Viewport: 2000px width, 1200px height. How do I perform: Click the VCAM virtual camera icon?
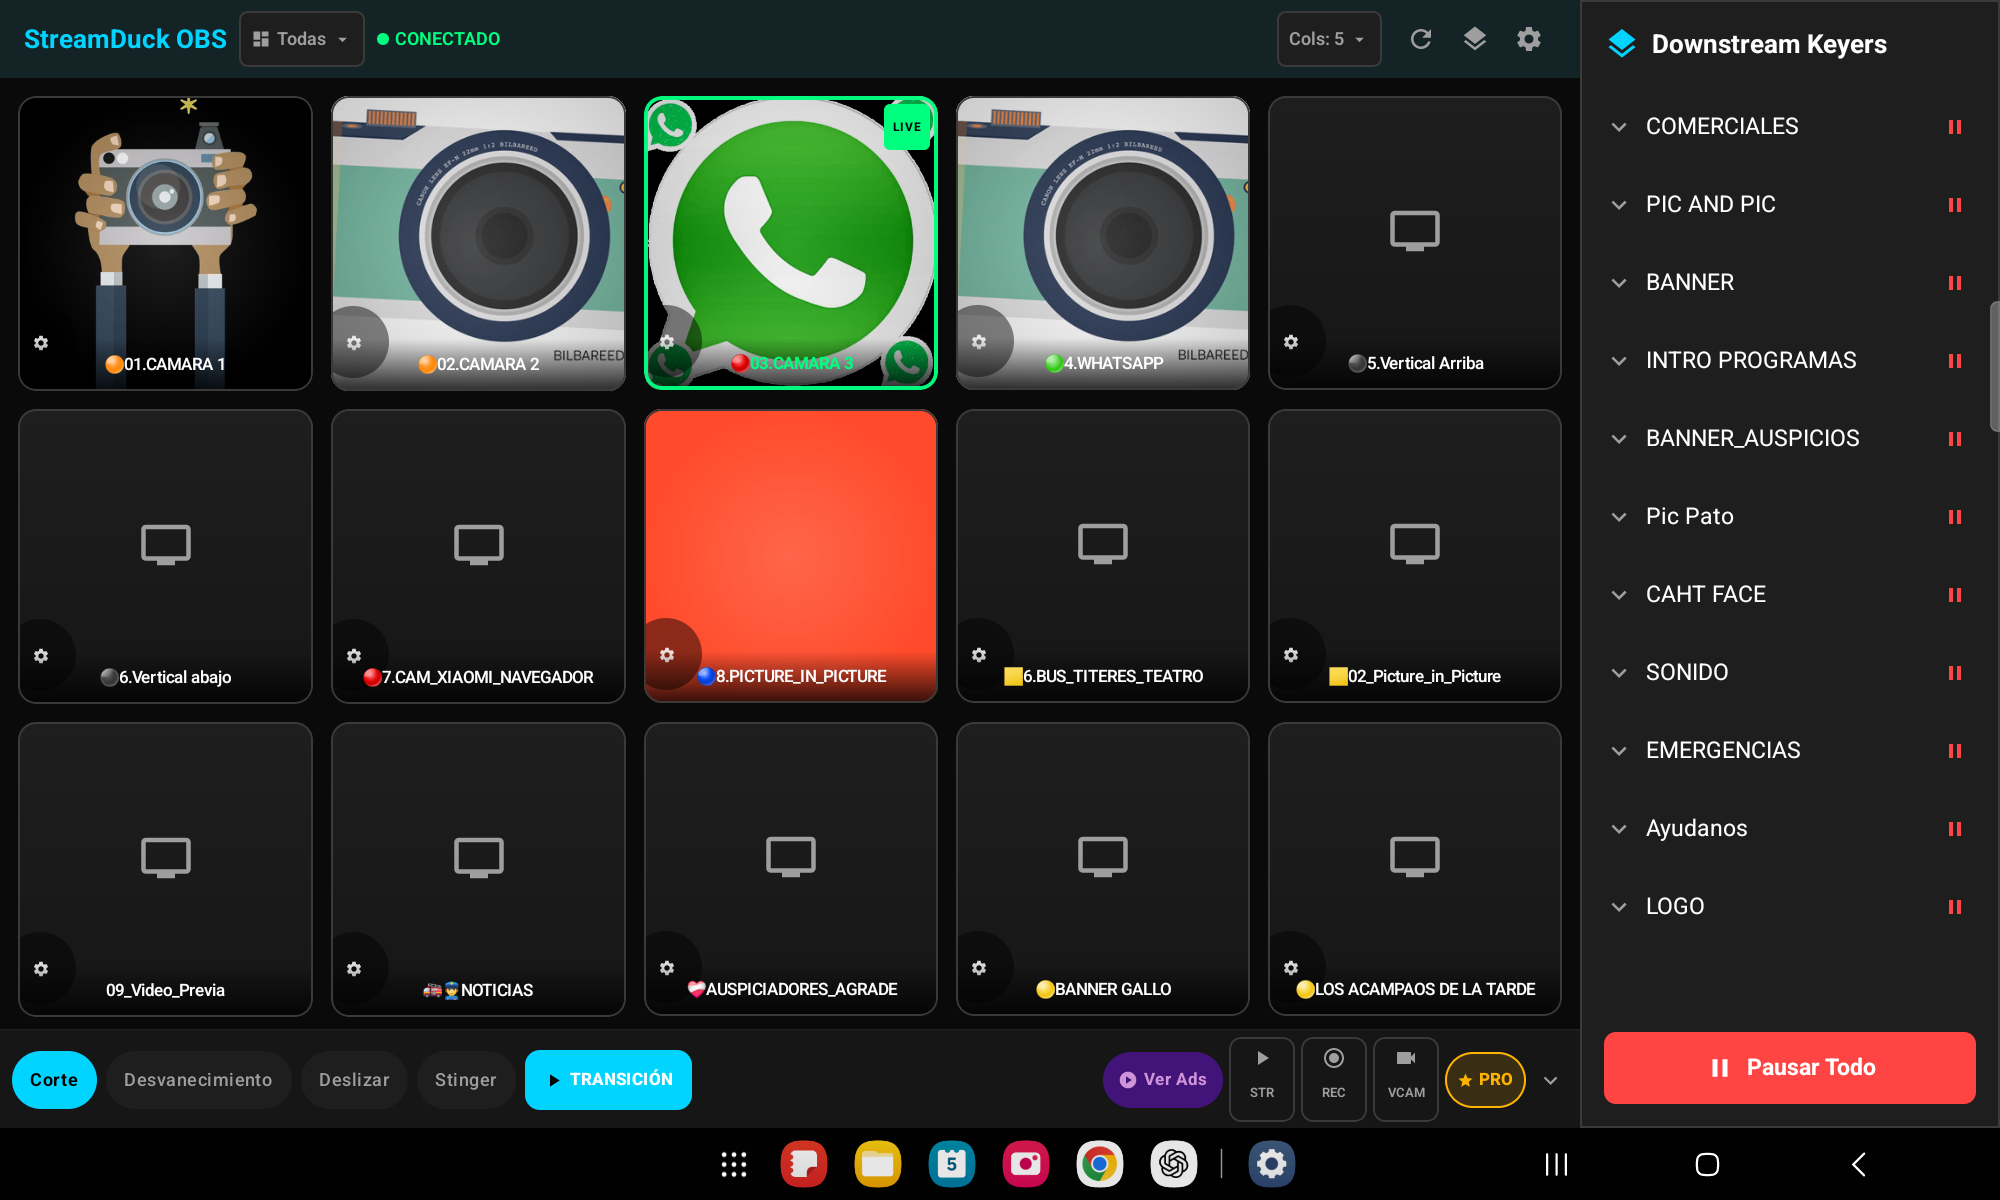point(1405,1079)
